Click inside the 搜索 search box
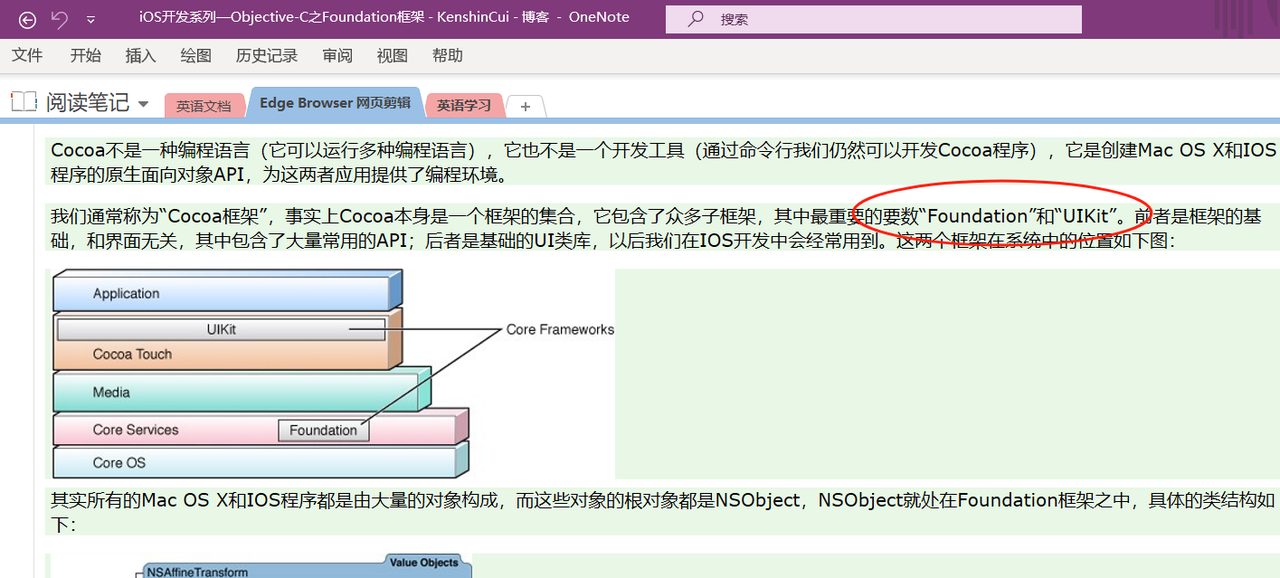Viewport: 1280px width, 578px height. click(873, 19)
